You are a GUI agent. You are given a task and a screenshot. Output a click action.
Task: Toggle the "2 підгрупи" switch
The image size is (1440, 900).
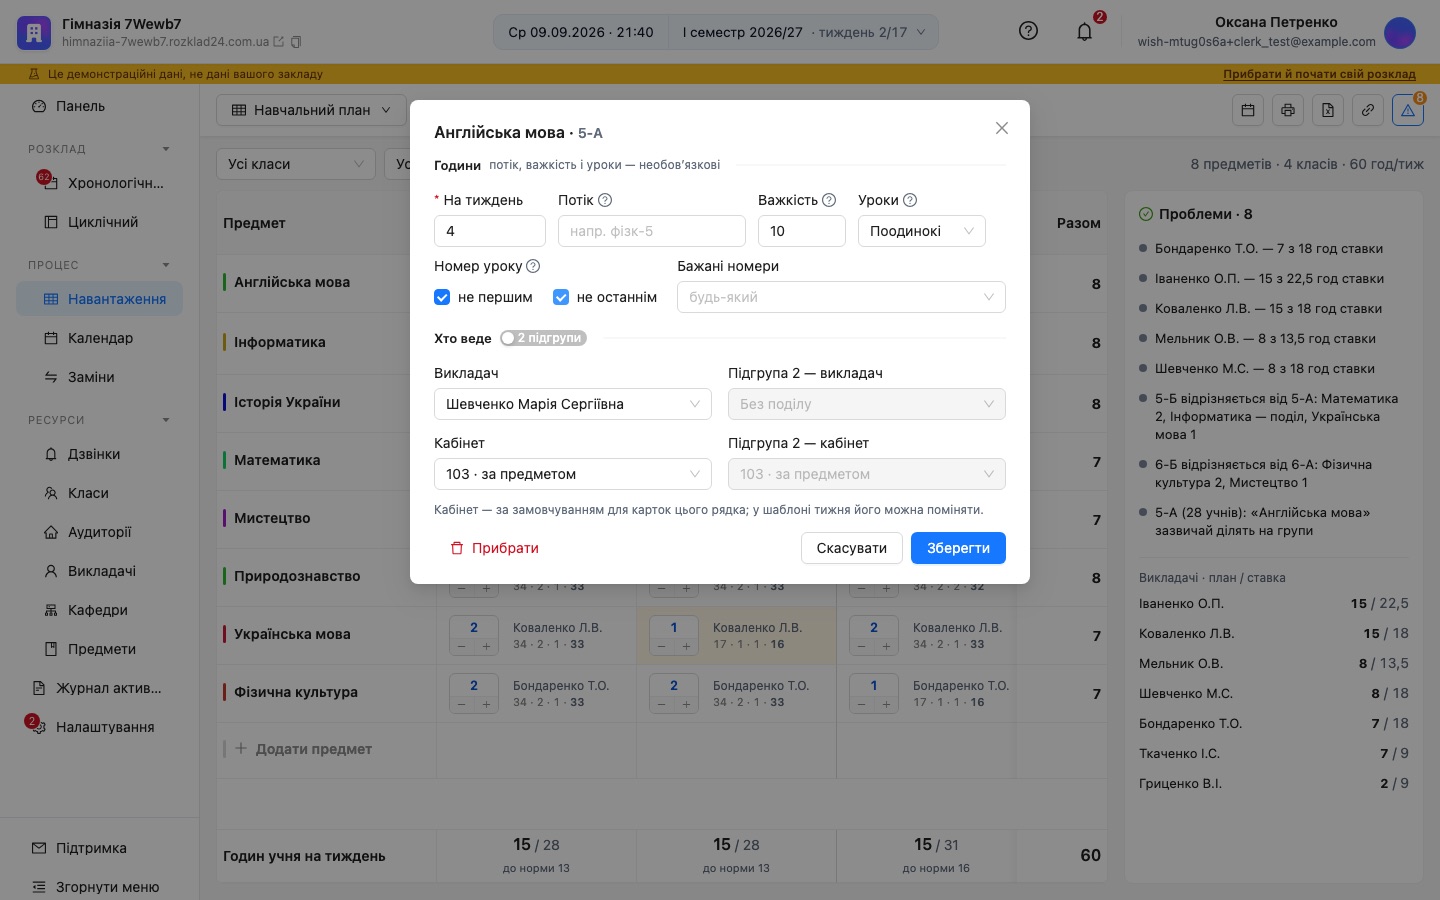(543, 338)
